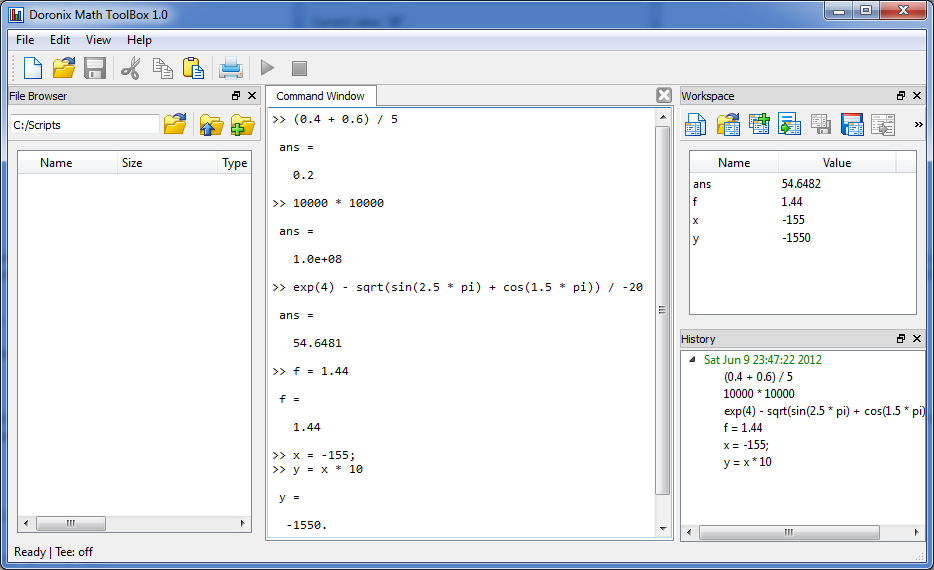Click File Browser scroll right arrow

click(x=242, y=524)
